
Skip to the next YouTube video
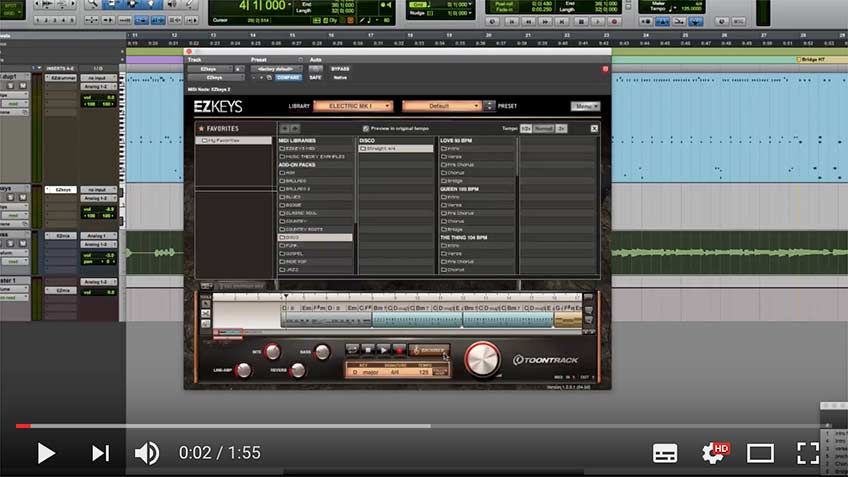(x=100, y=453)
